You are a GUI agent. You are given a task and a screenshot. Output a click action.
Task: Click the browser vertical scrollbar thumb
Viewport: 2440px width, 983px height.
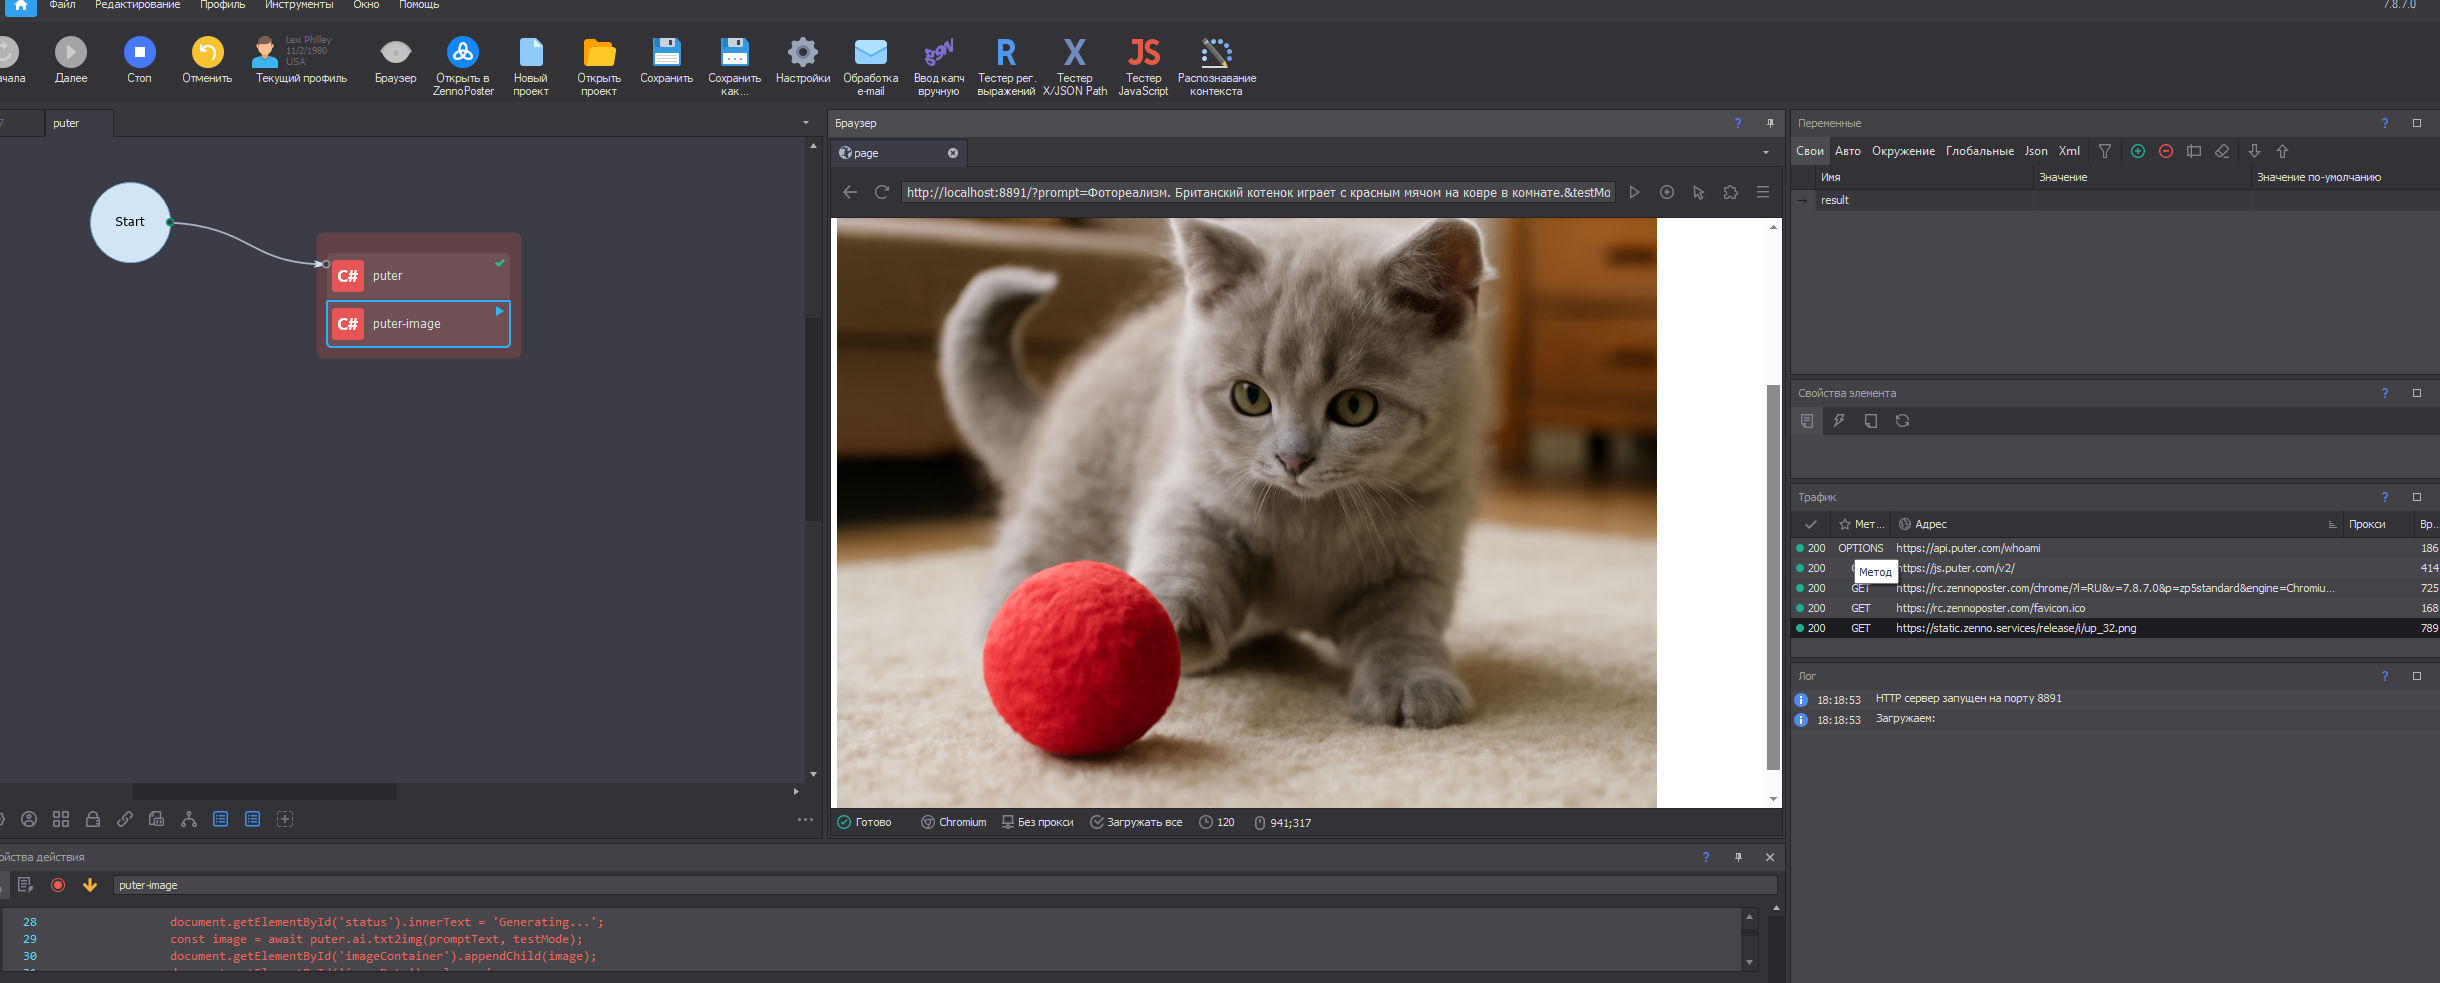(1773, 577)
